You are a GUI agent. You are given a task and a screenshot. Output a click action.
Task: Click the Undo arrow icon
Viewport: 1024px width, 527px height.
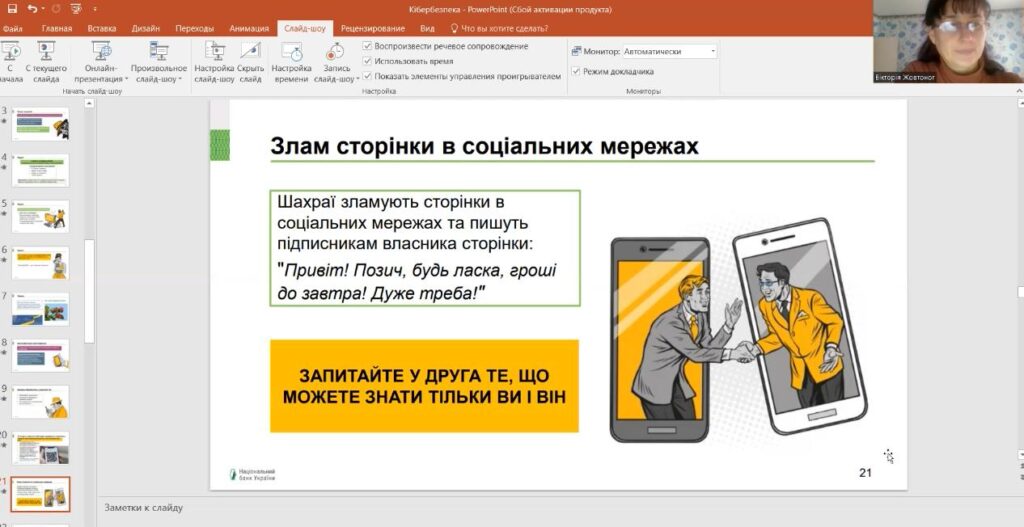(x=32, y=9)
